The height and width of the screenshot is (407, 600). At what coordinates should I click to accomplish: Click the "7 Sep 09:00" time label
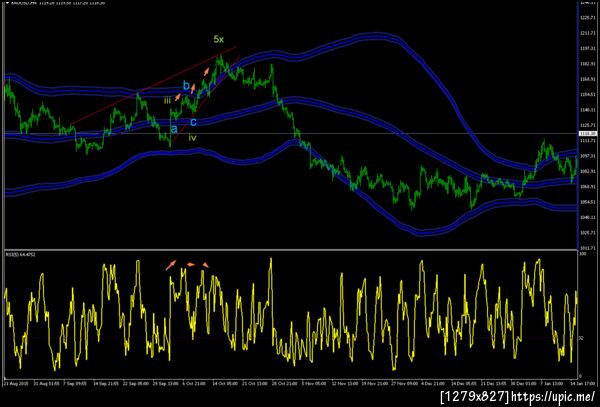click(75, 383)
